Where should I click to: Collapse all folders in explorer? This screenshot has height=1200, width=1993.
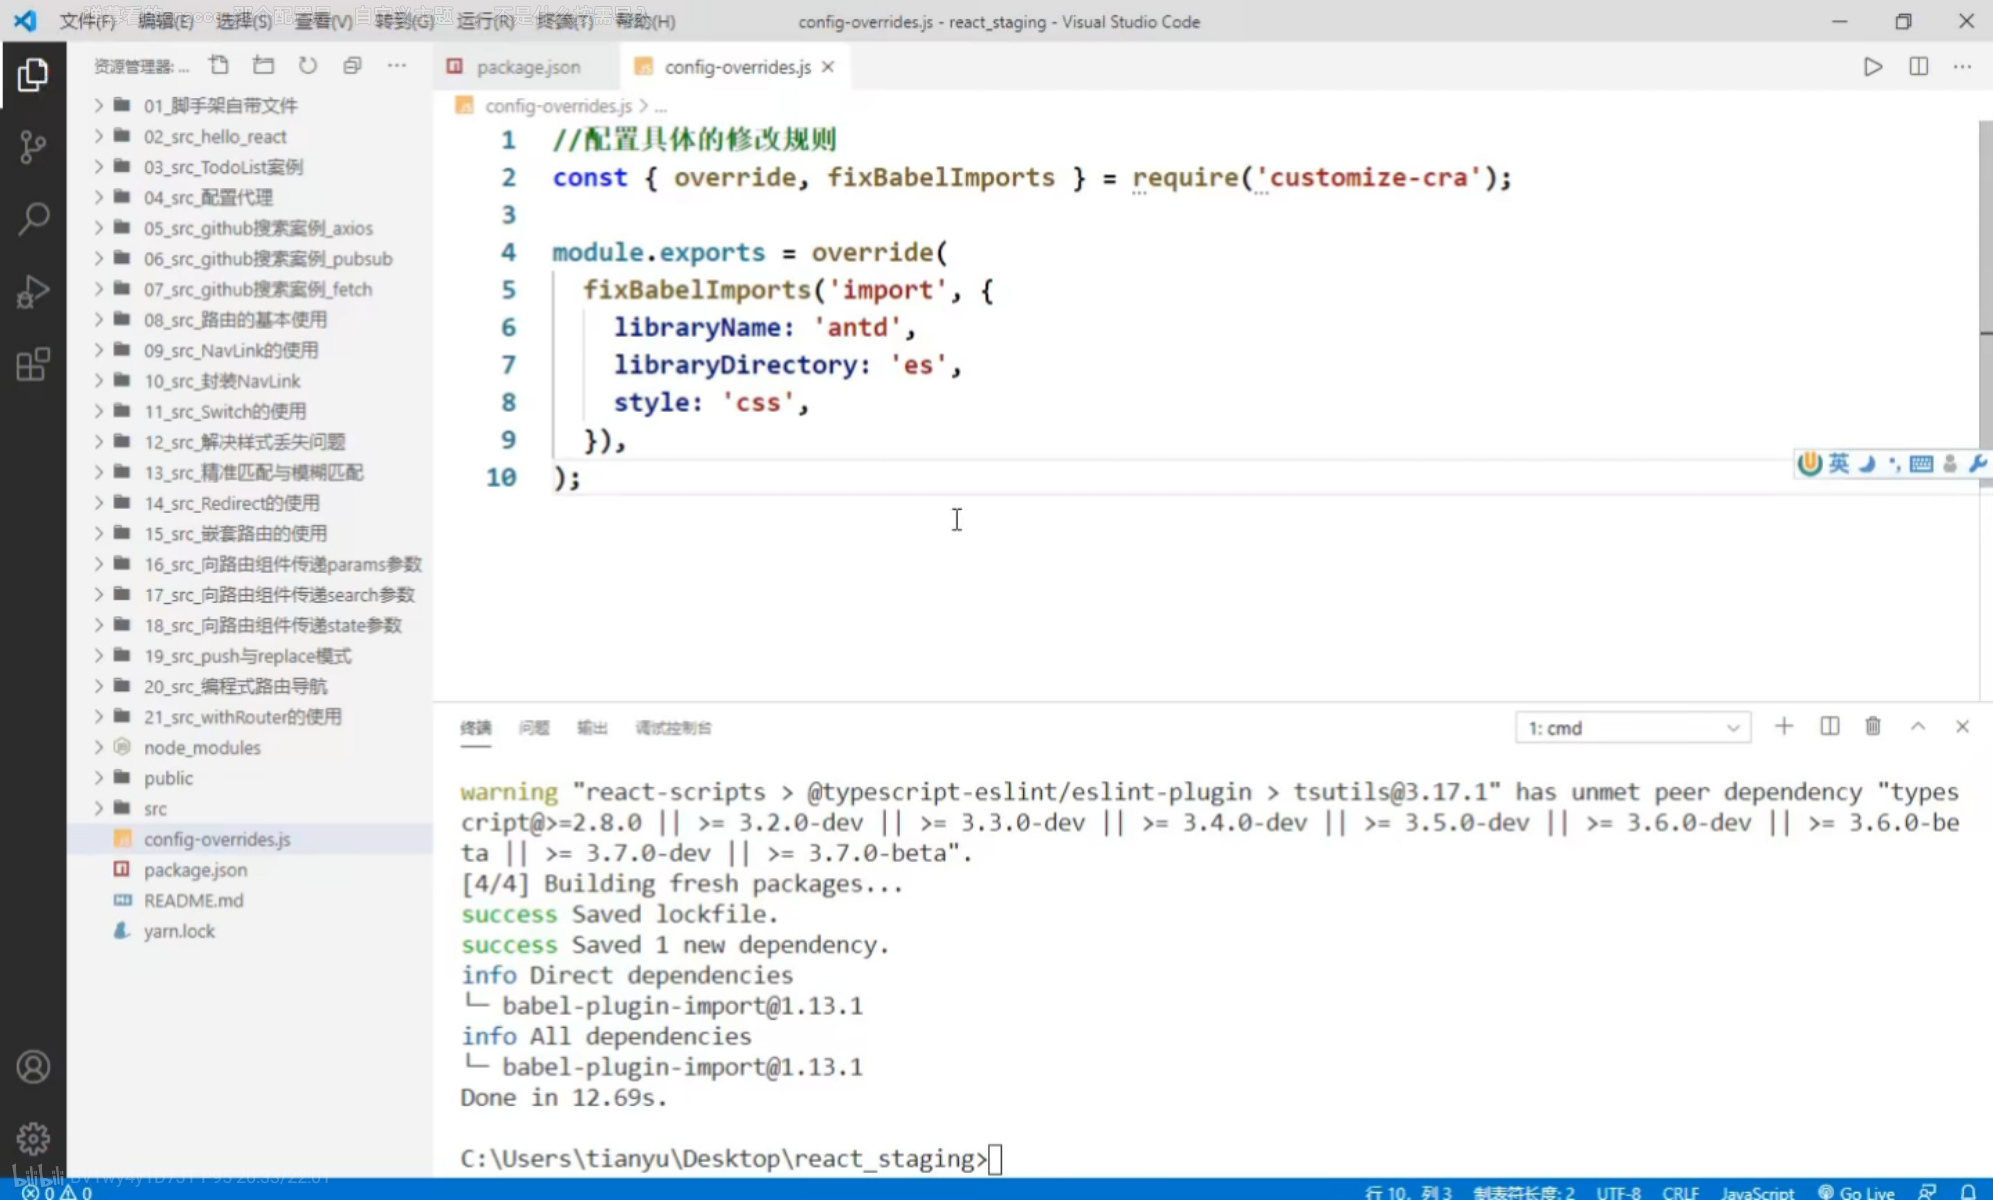pyautogui.click(x=352, y=66)
